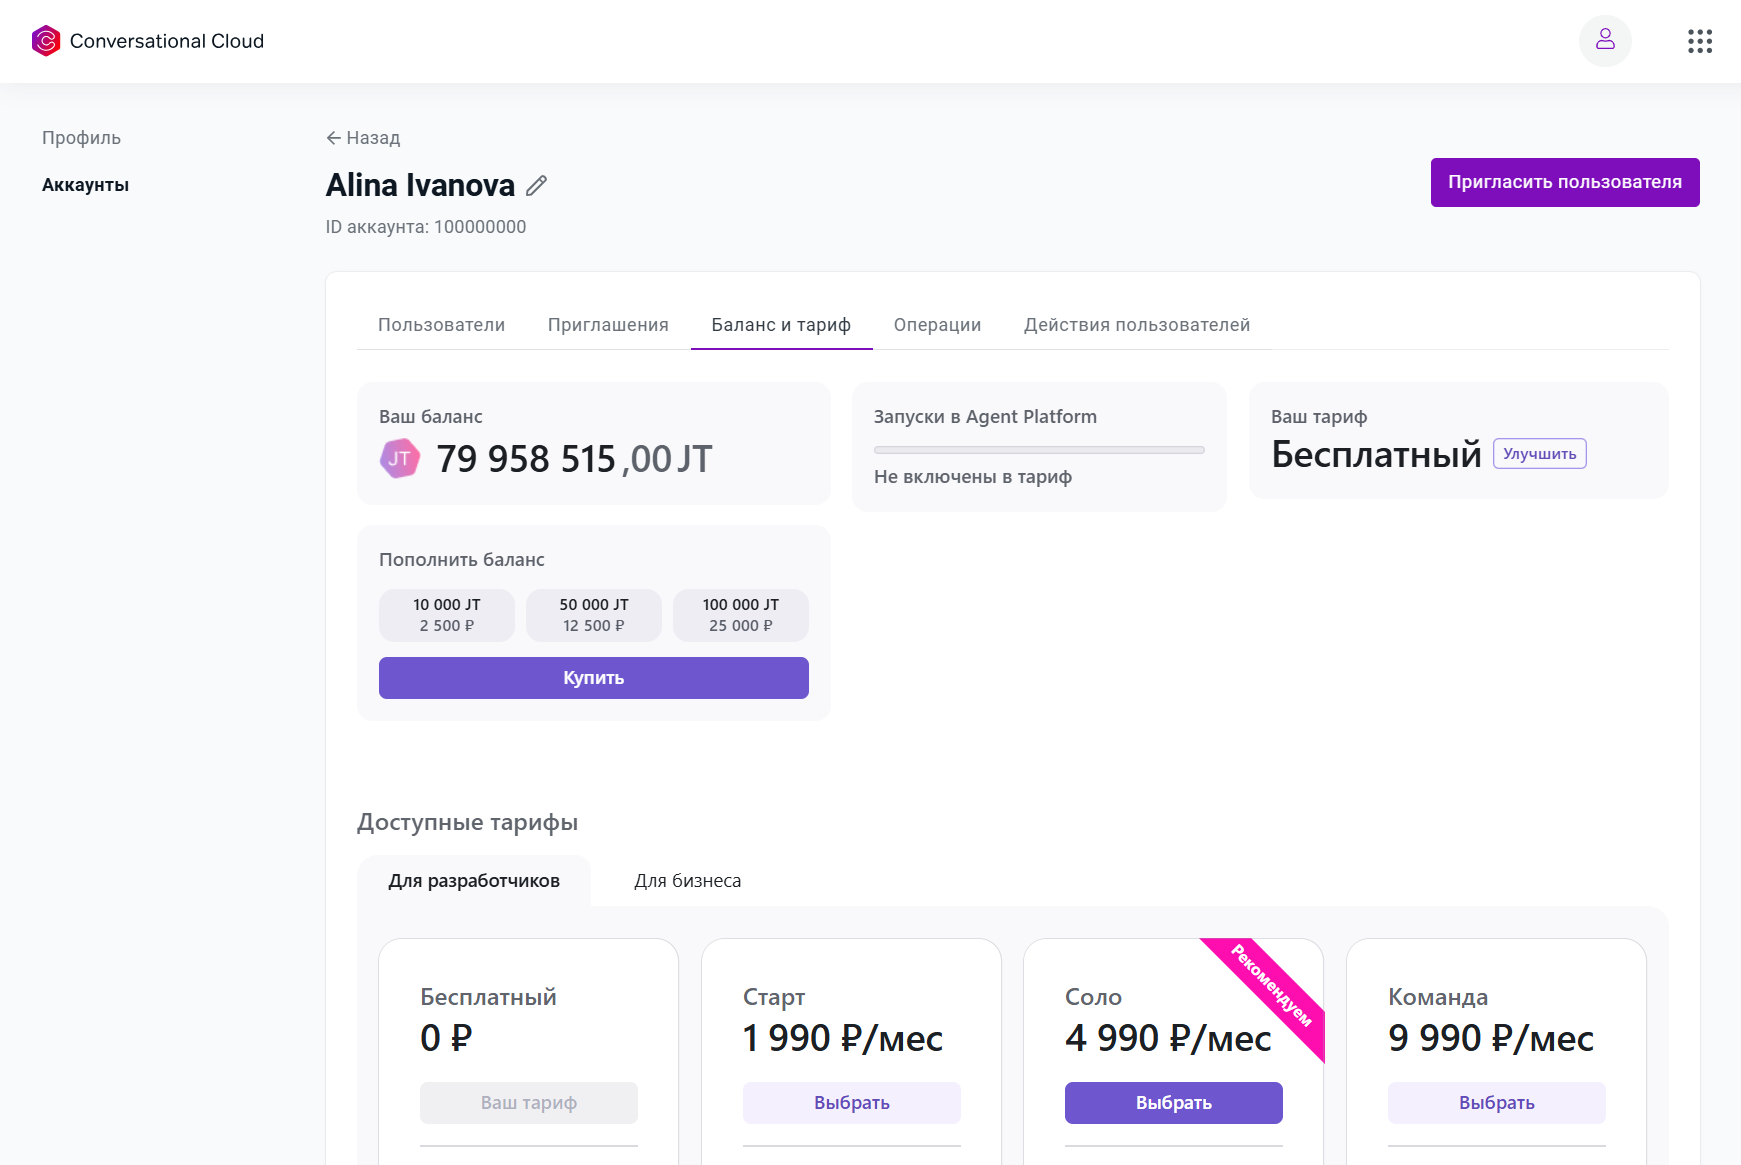Show tariffs in Для бизнеса tab
The image size is (1741, 1165).
pyautogui.click(x=687, y=881)
